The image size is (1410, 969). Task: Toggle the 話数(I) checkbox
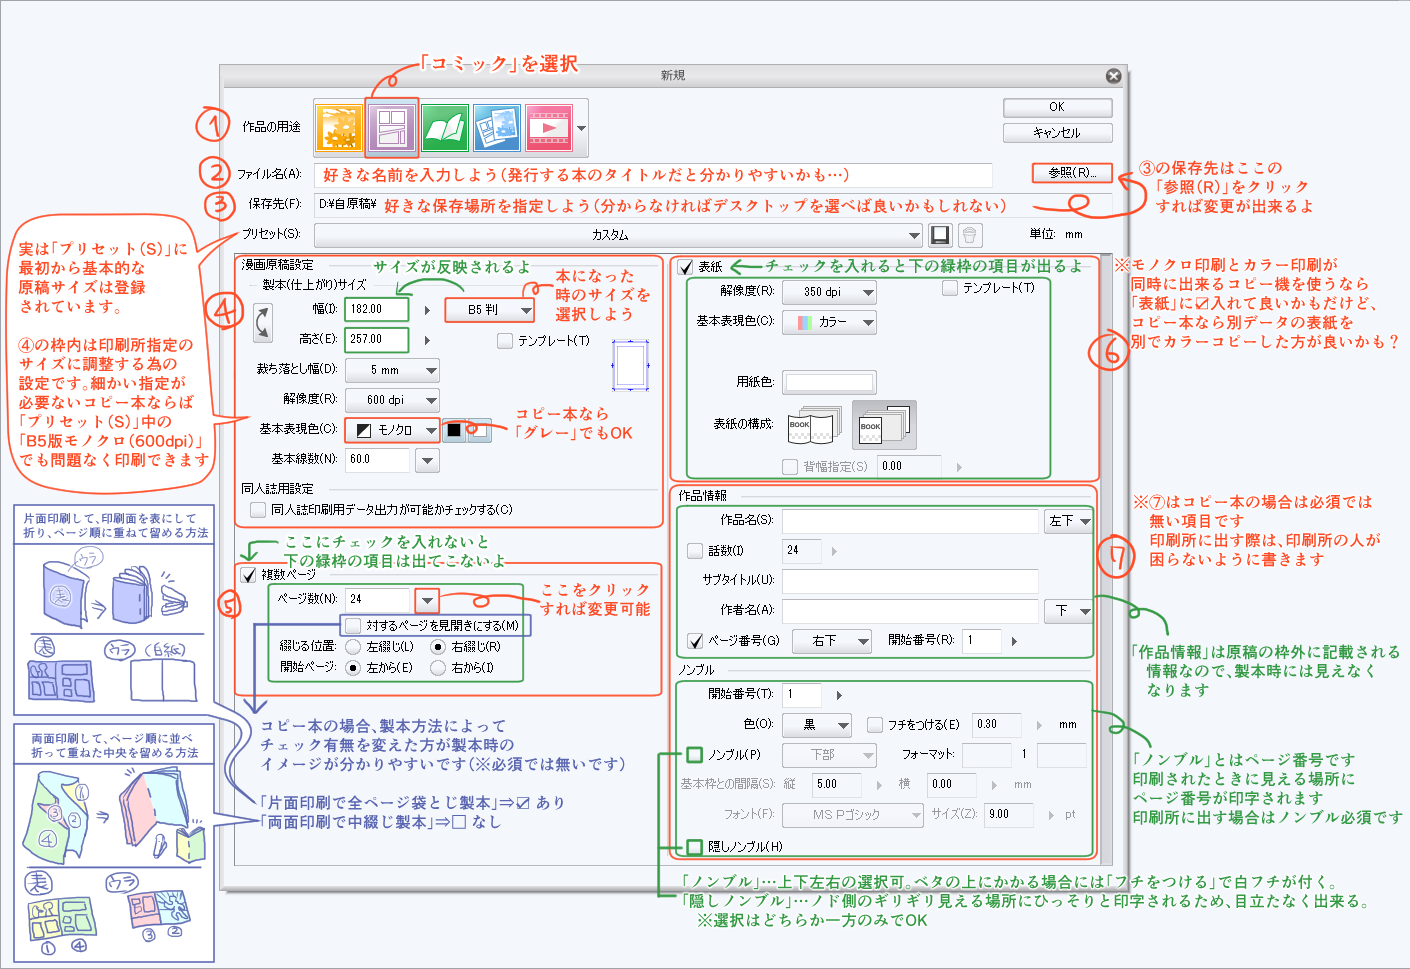click(695, 551)
